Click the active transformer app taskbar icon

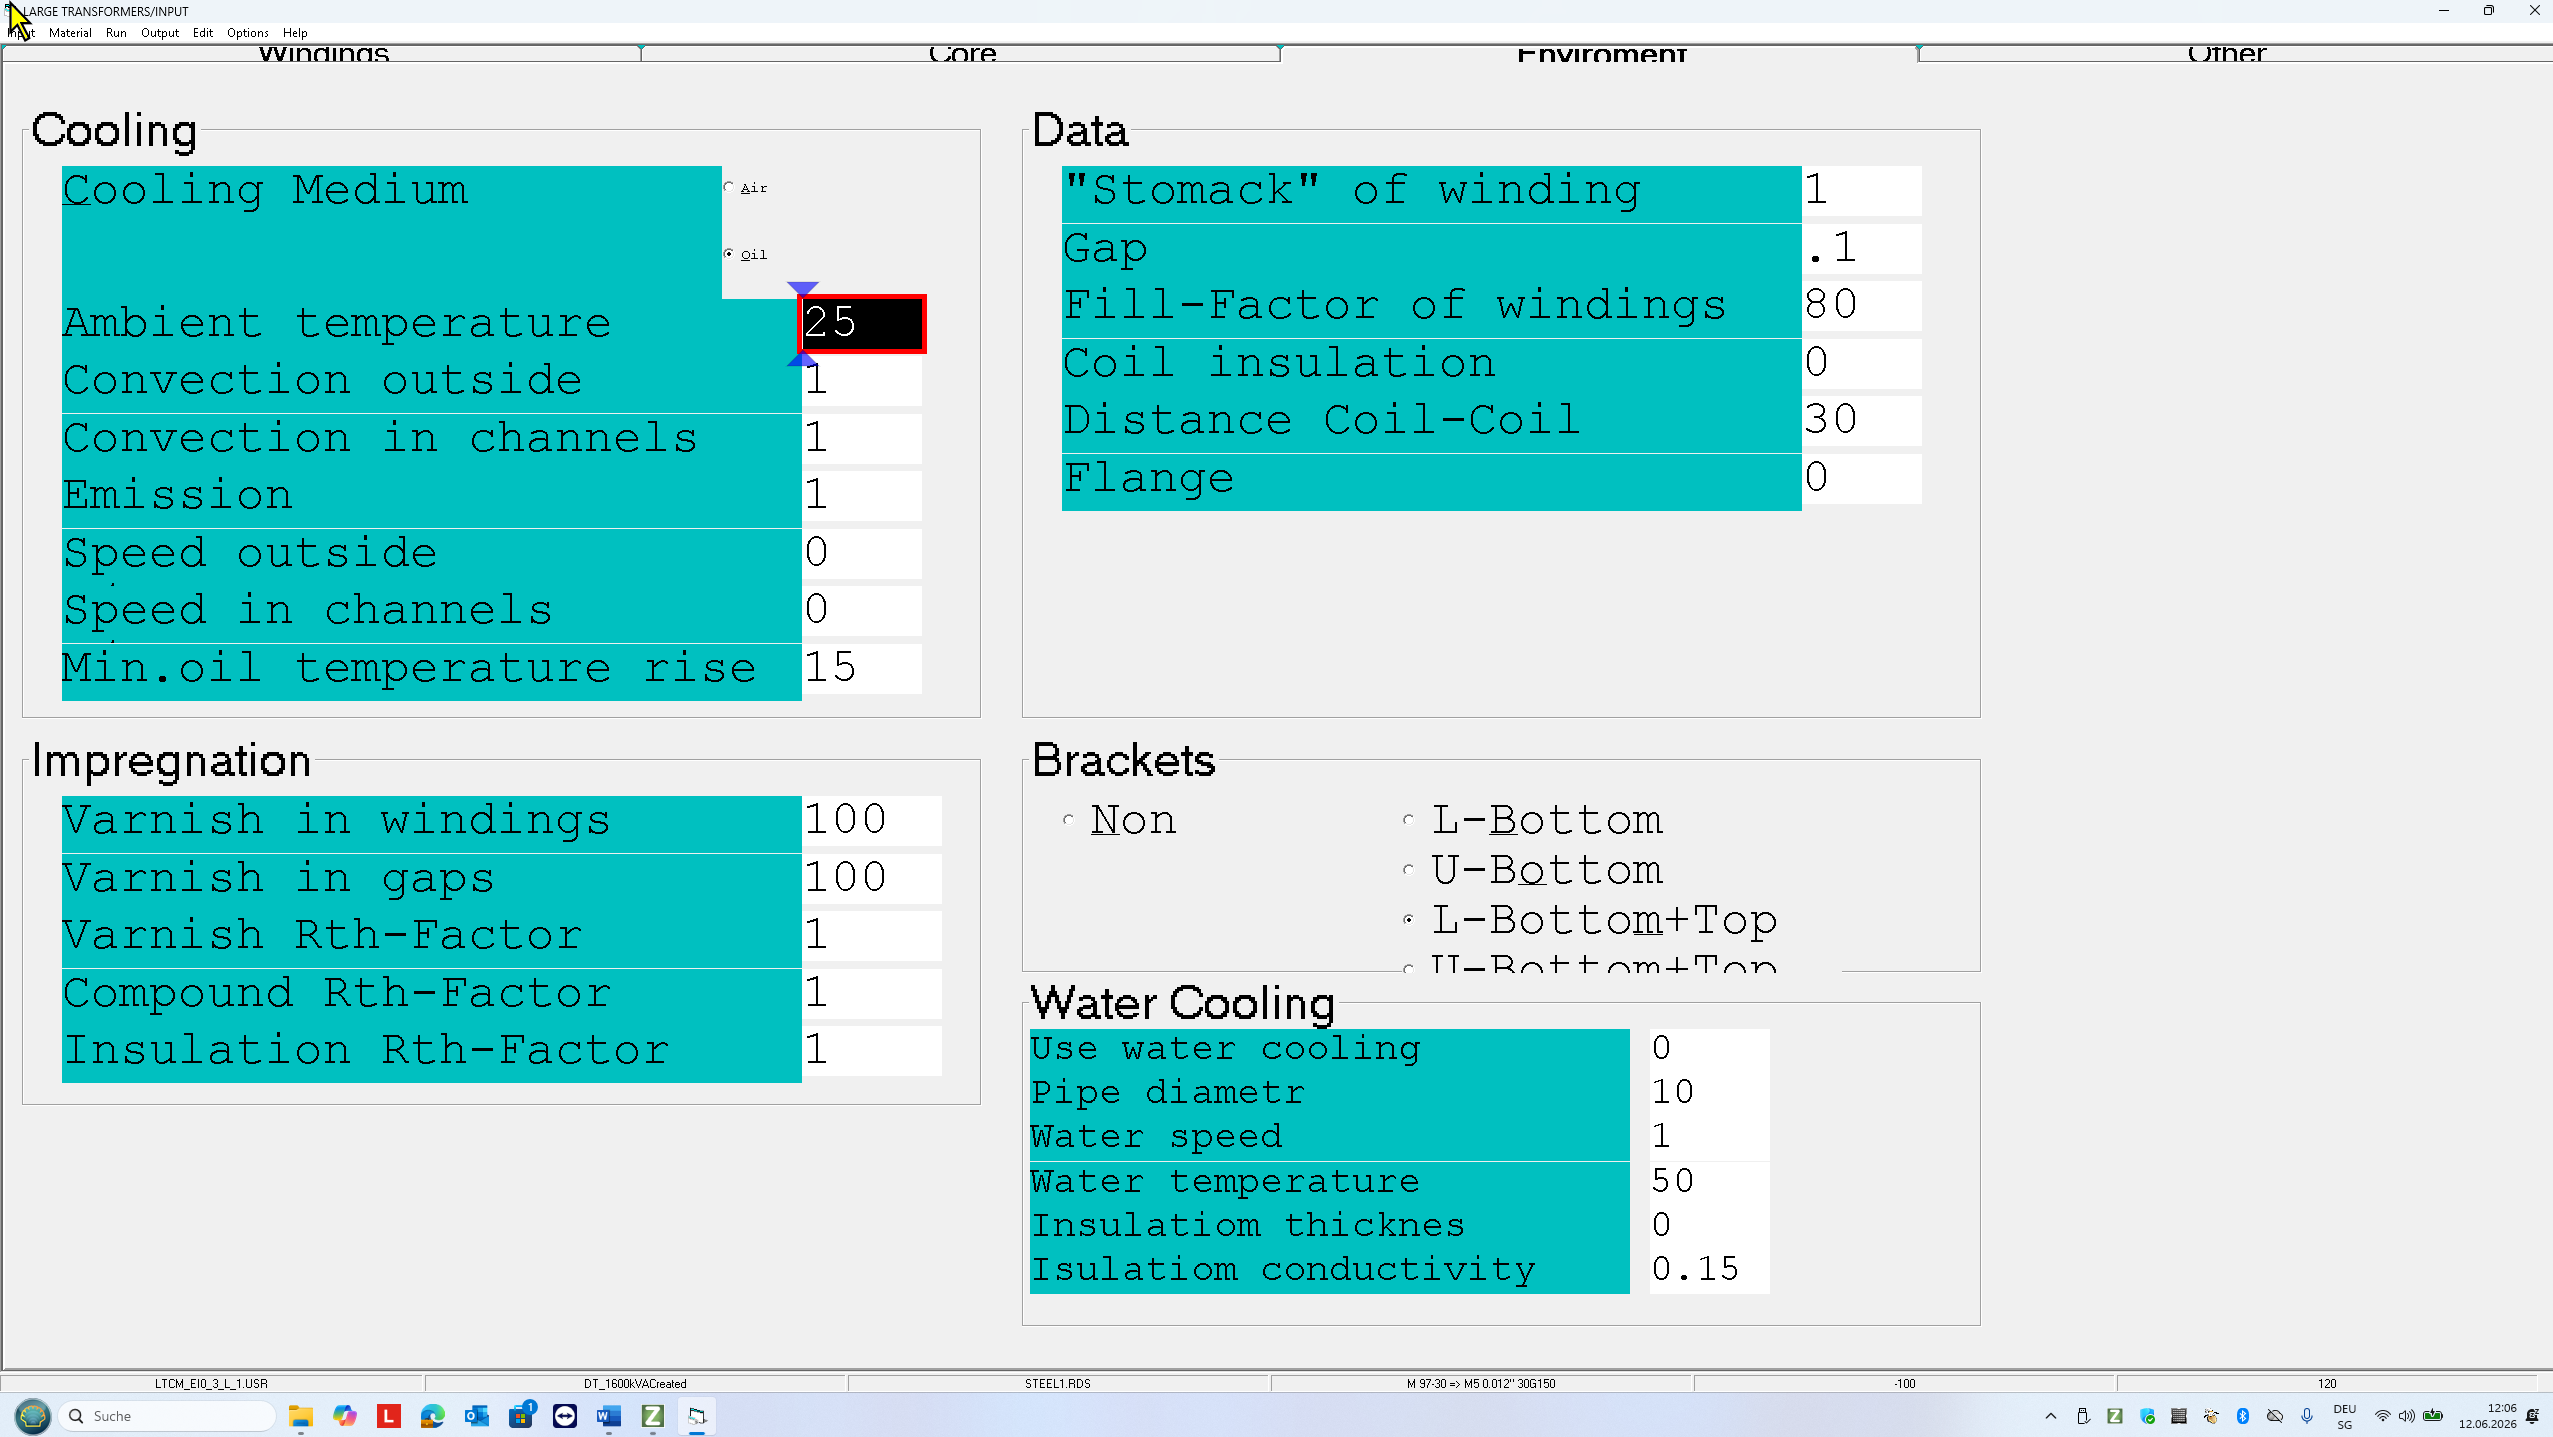coord(697,1416)
